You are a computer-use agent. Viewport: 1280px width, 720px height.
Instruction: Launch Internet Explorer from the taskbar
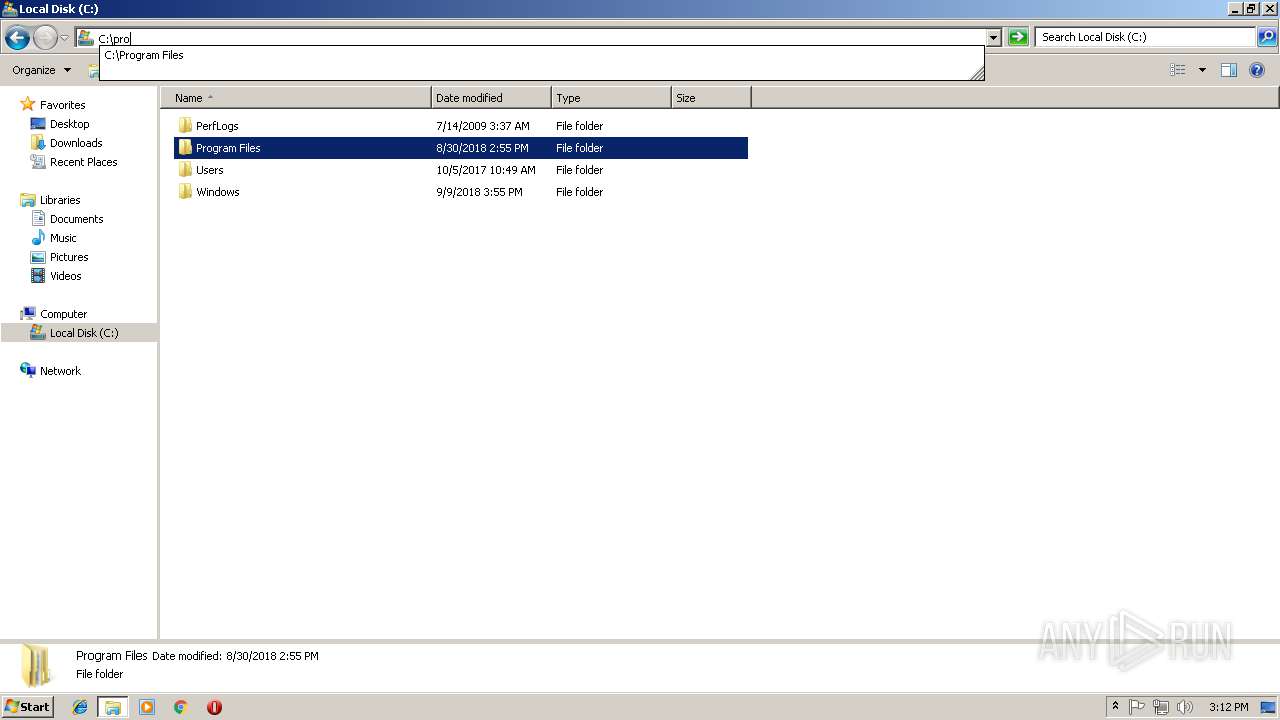[80, 707]
